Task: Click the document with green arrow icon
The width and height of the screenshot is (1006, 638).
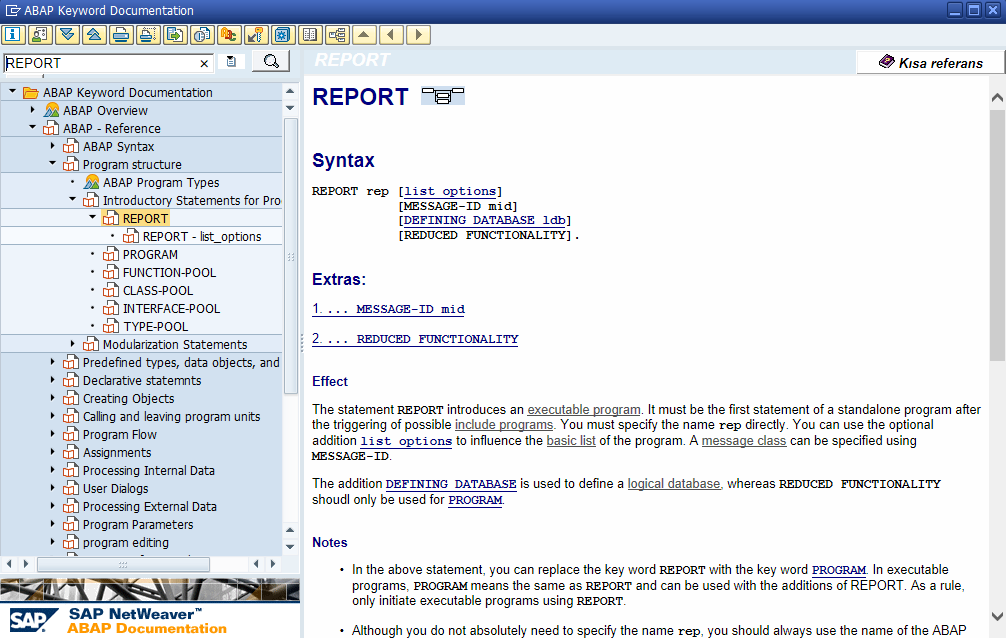Action: pyautogui.click(x=175, y=35)
